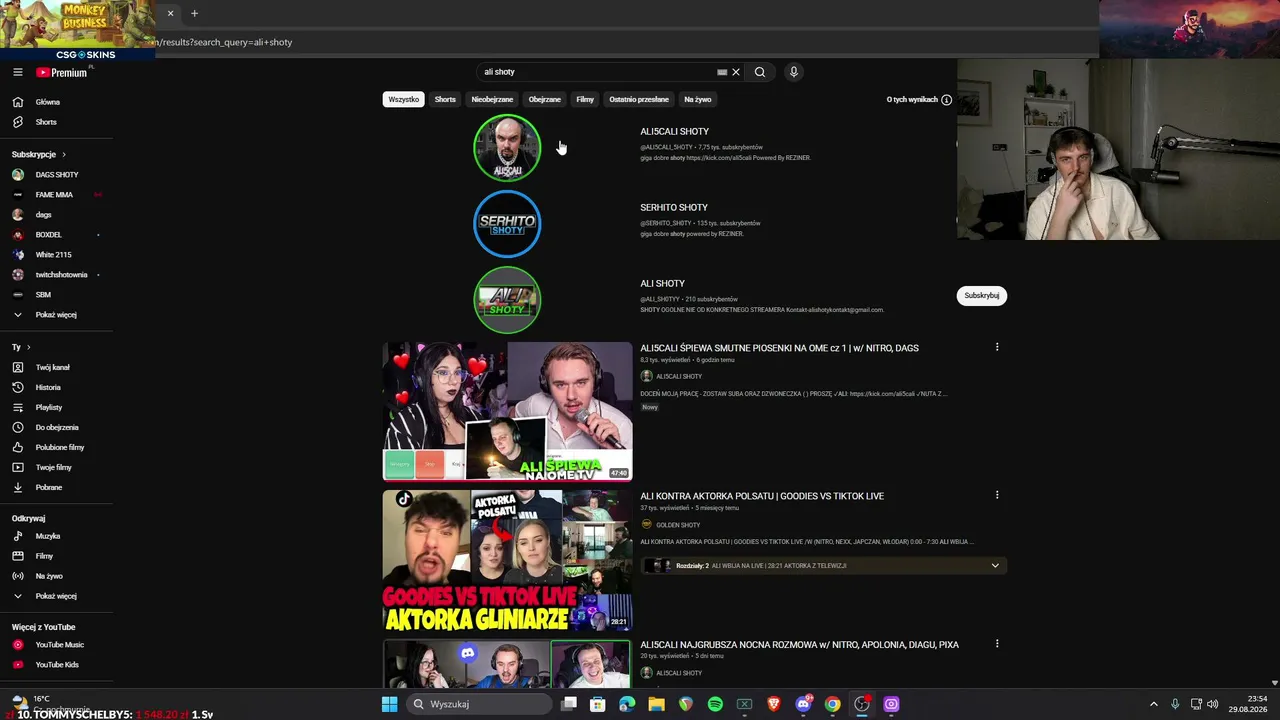
Task: Expand the Rozdziały chapters dropdown arrow
Action: [x=995, y=566]
